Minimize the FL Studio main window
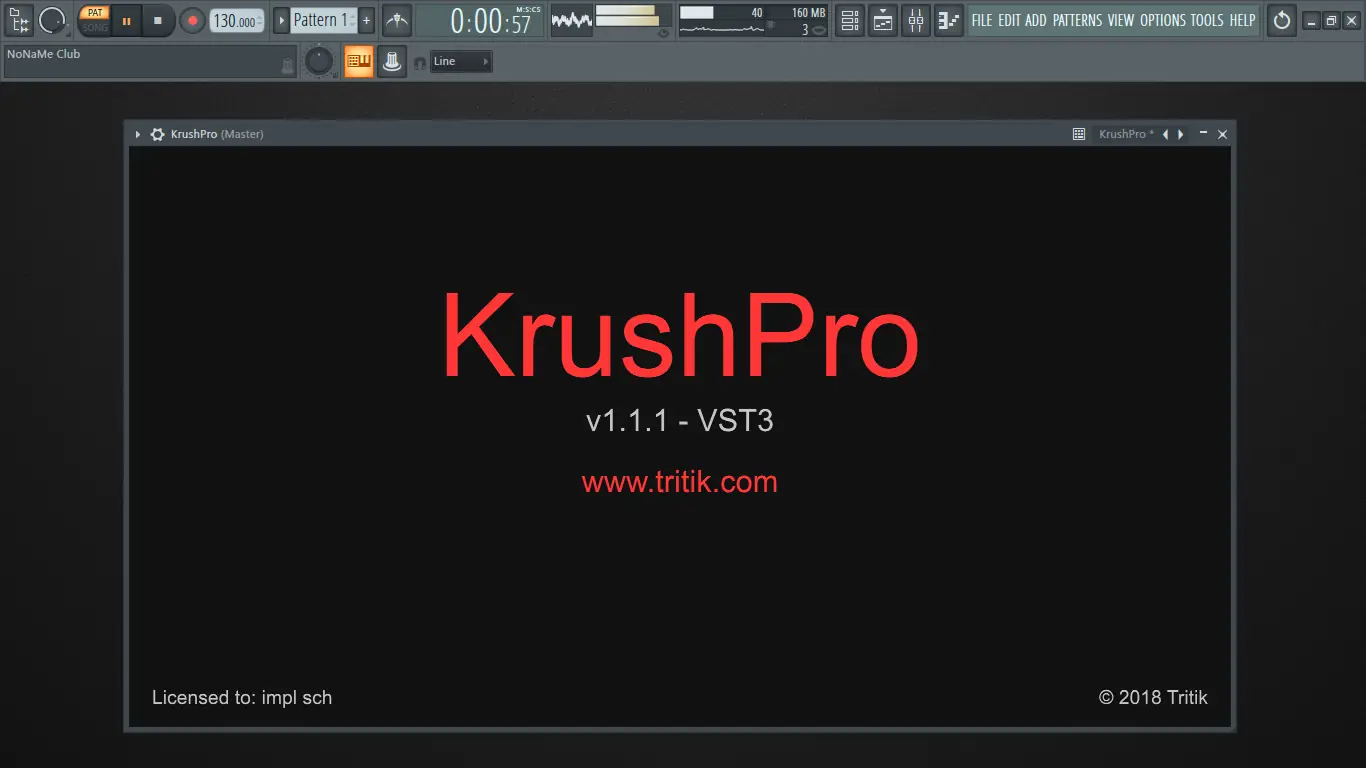The image size is (1366, 768). [x=1311, y=21]
